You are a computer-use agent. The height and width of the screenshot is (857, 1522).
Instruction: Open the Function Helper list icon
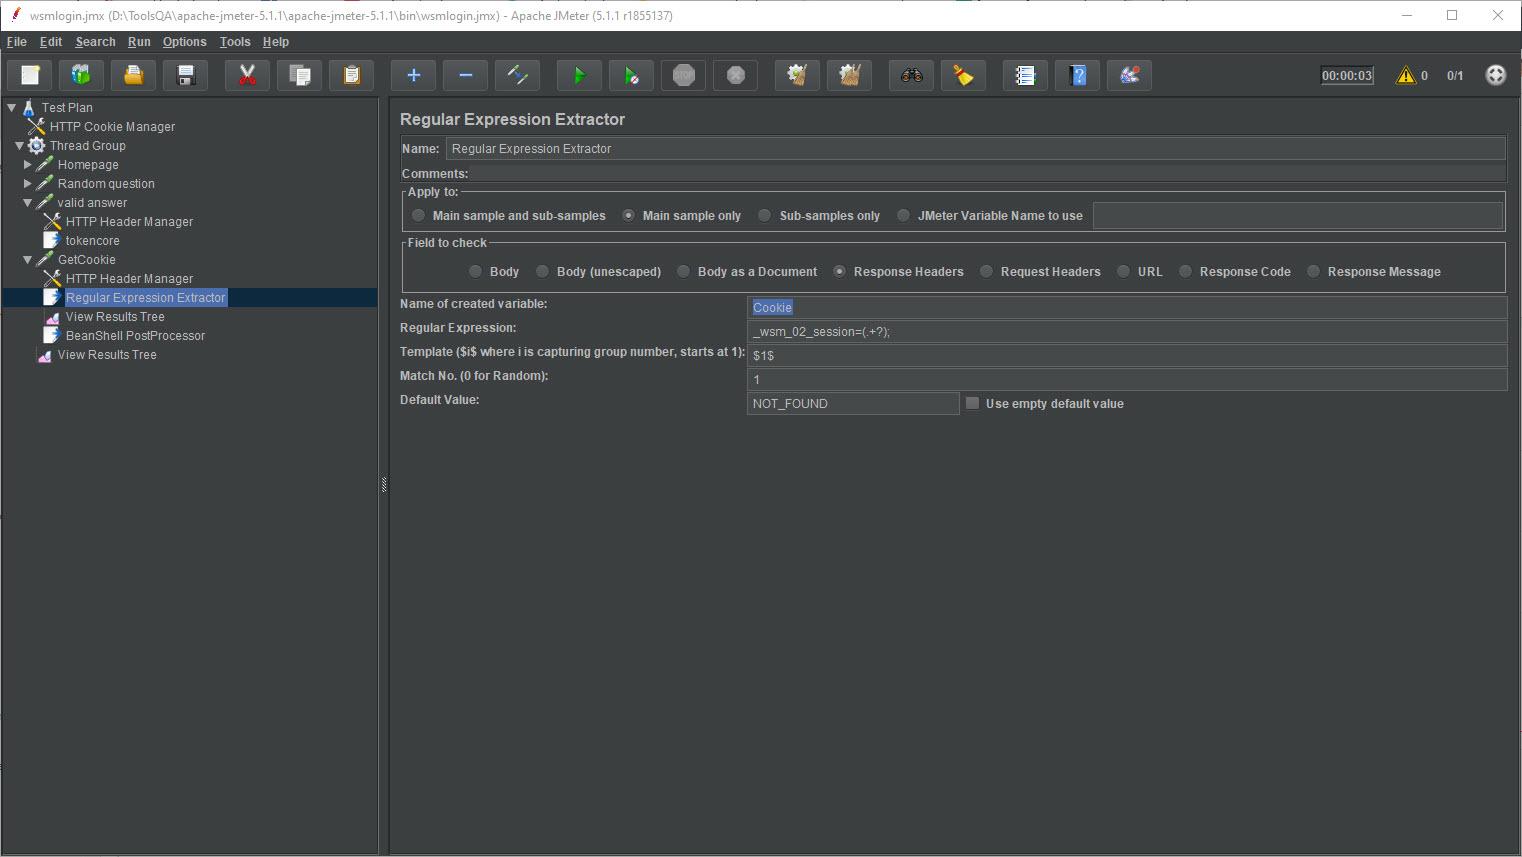(1025, 76)
